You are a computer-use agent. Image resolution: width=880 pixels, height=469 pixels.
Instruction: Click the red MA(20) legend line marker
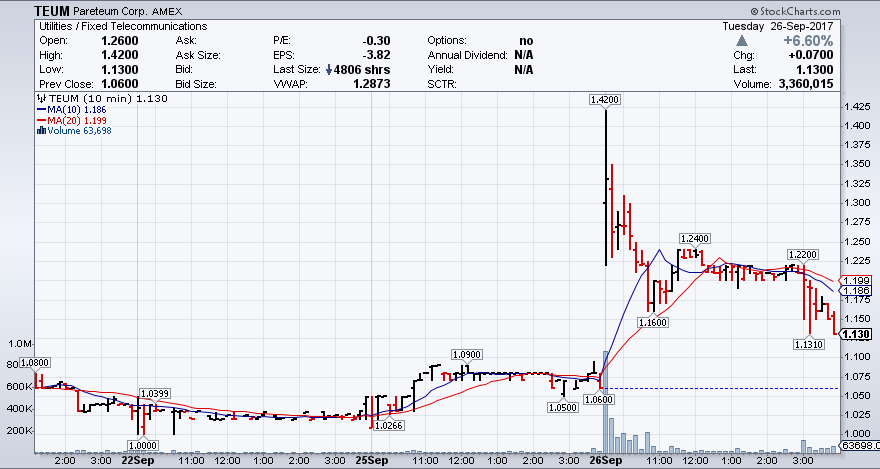coord(39,120)
